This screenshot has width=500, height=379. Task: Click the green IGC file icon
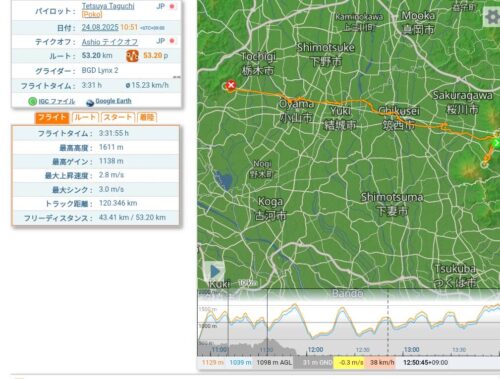pyautogui.click(x=32, y=101)
